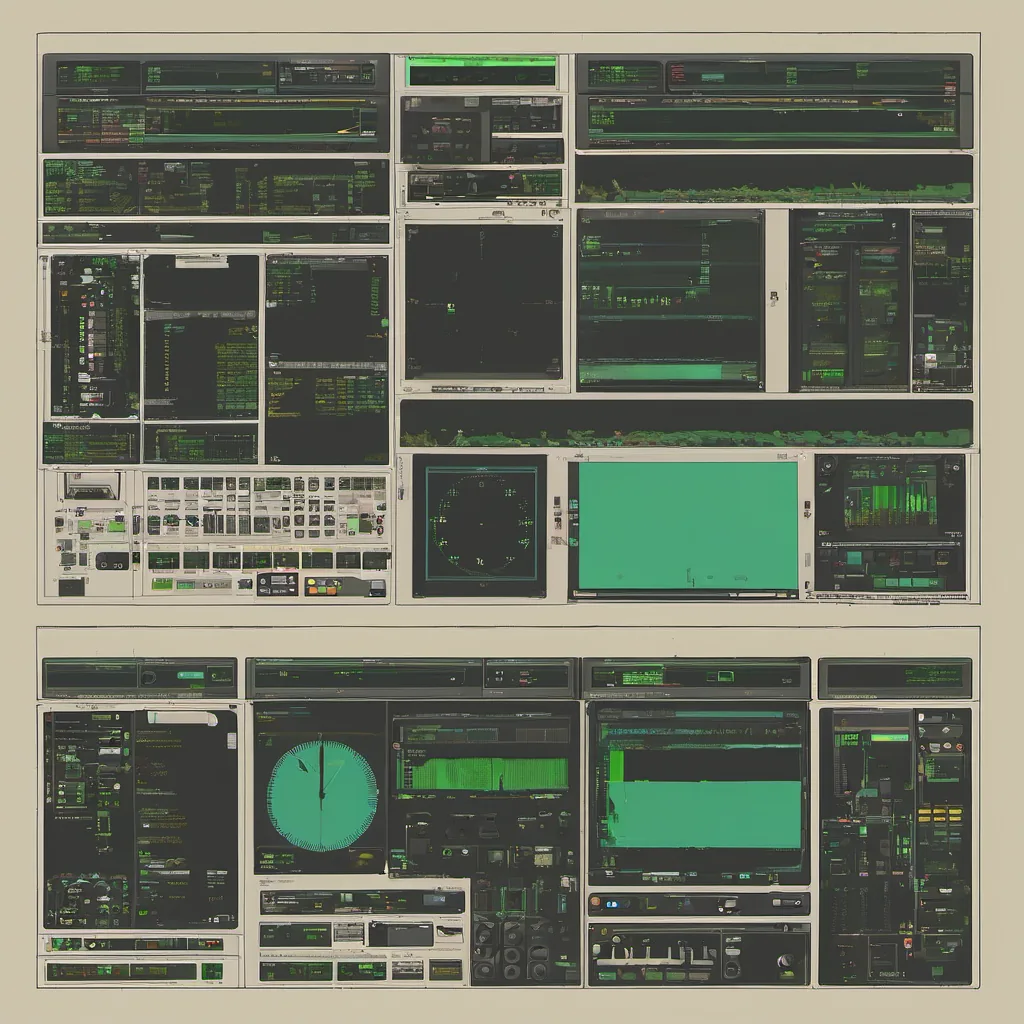This screenshot has width=1024, height=1024.
Task: Click the large solid green monitor screen
Action: pyautogui.click(x=687, y=526)
